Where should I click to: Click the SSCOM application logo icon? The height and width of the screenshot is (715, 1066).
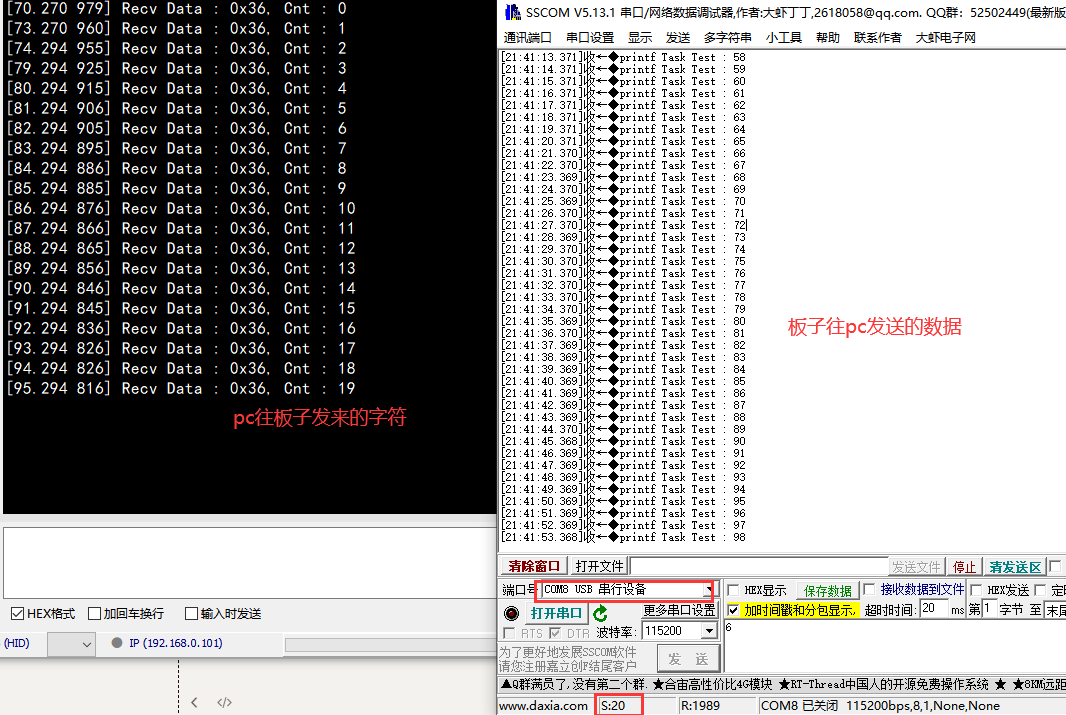pos(513,12)
